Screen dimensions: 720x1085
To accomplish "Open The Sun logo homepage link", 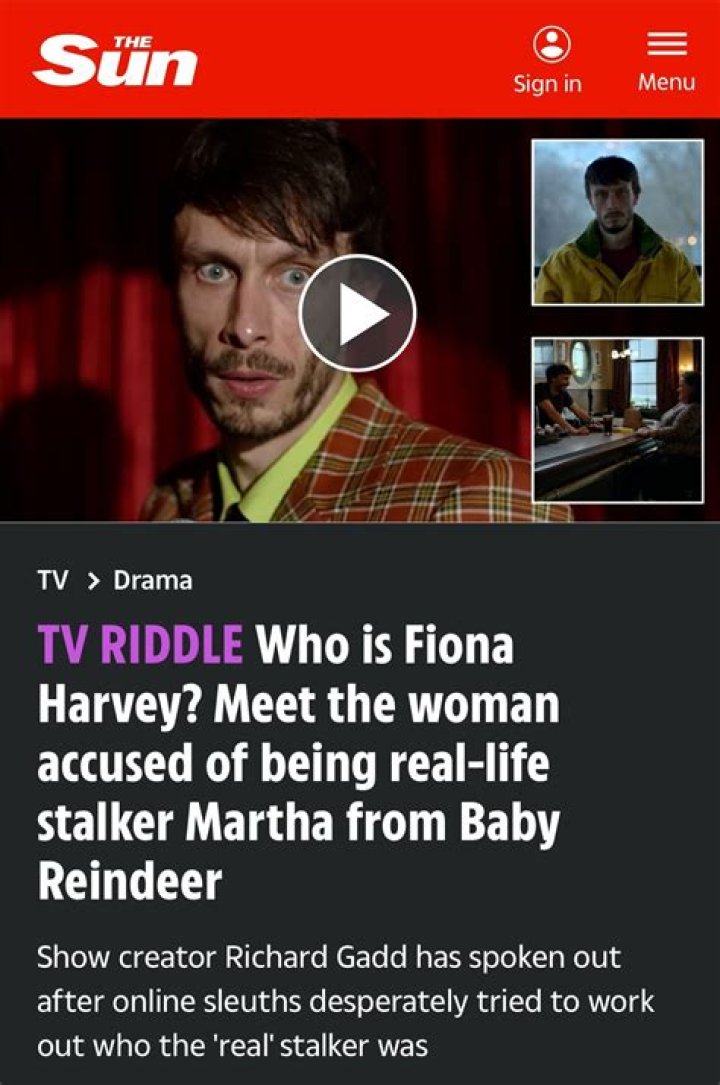I will point(115,61).
